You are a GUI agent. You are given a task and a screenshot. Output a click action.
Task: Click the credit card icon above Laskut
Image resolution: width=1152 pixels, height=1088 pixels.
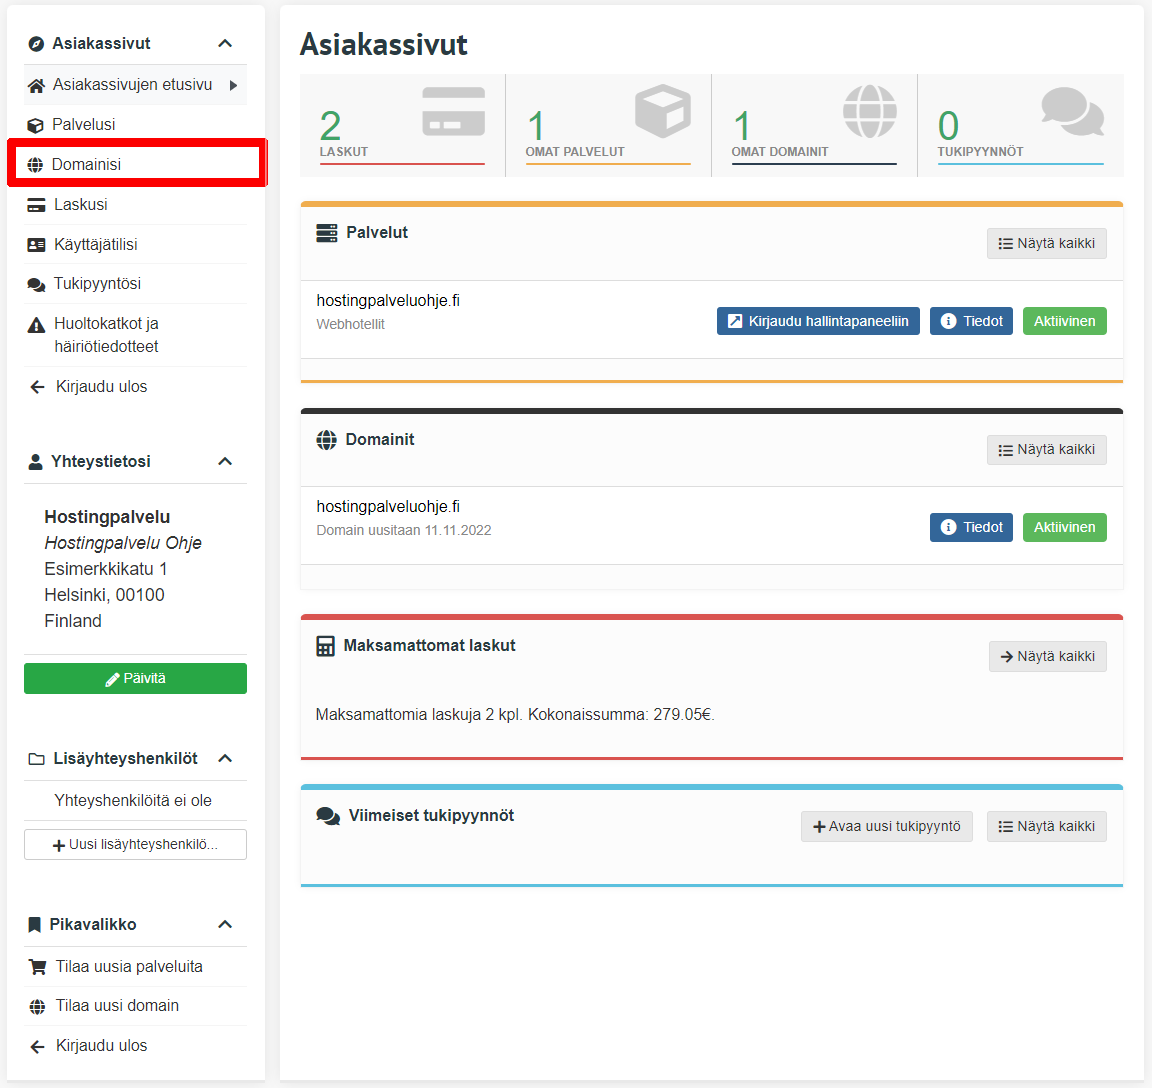pos(453,111)
